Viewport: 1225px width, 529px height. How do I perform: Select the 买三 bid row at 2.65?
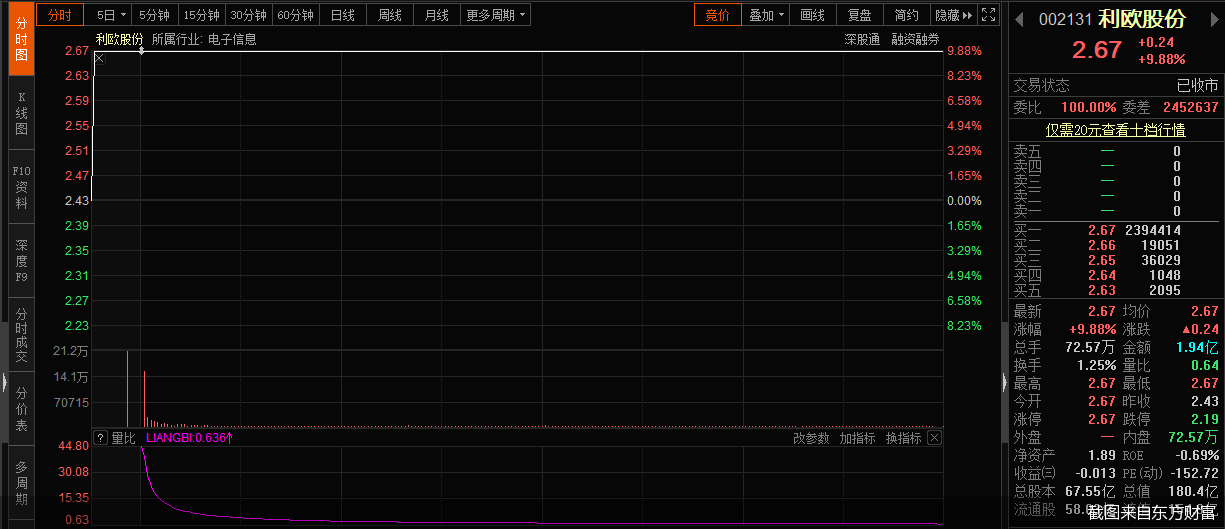click(x=1116, y=260)
